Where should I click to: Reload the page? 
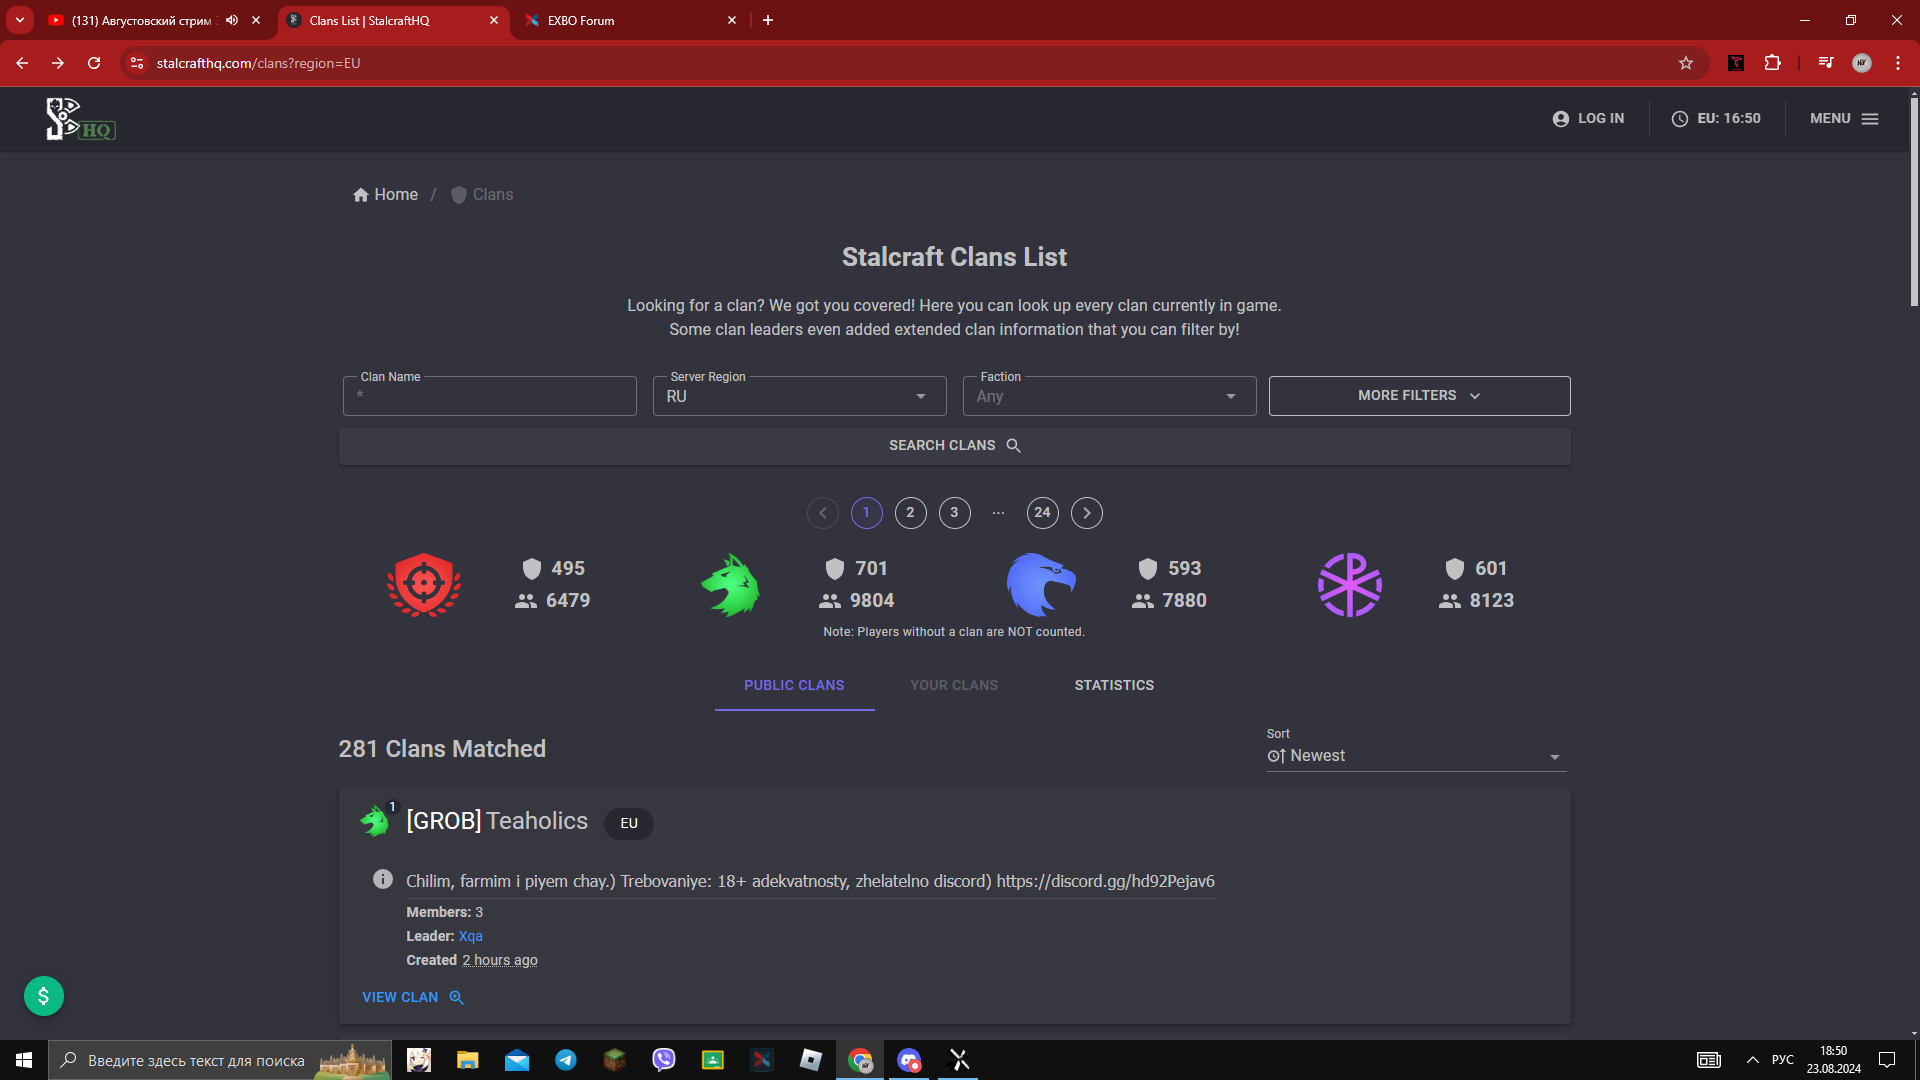[x=94, y=63]
